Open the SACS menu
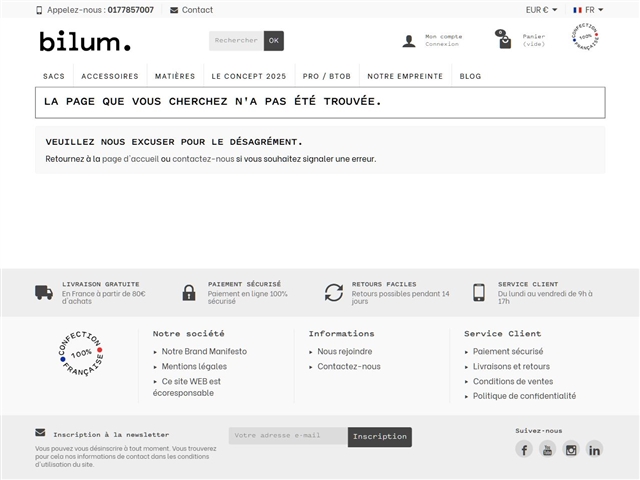 [x=54, y=76]
